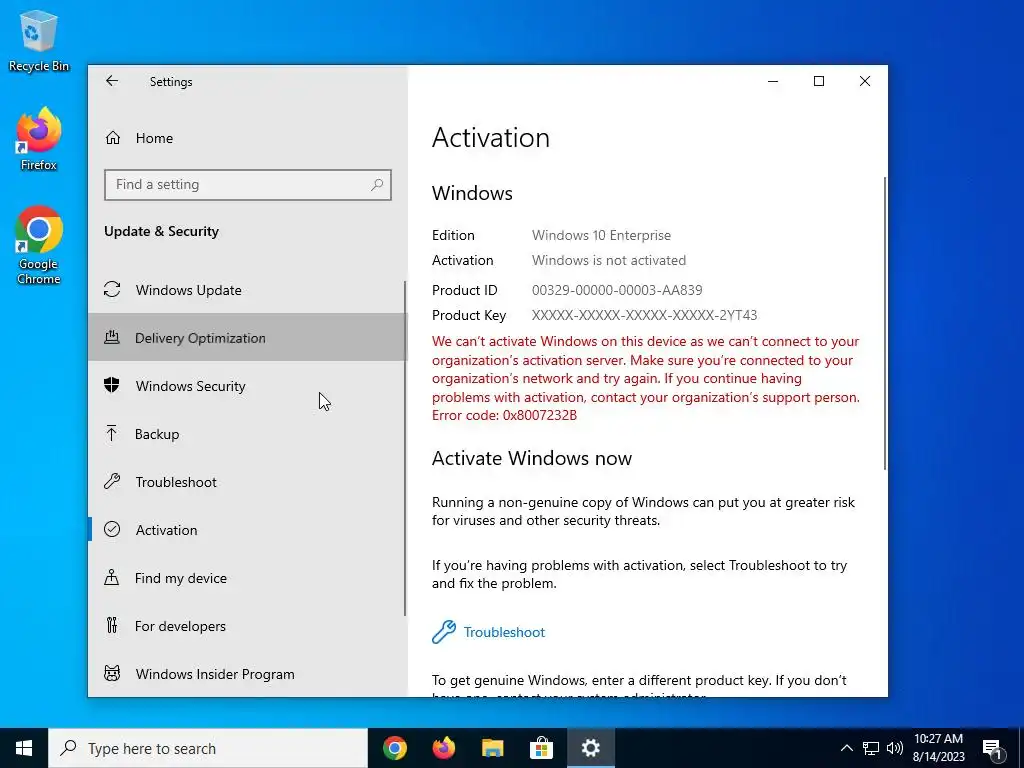Click the back arrow in Settings

[x=112, y=81]
